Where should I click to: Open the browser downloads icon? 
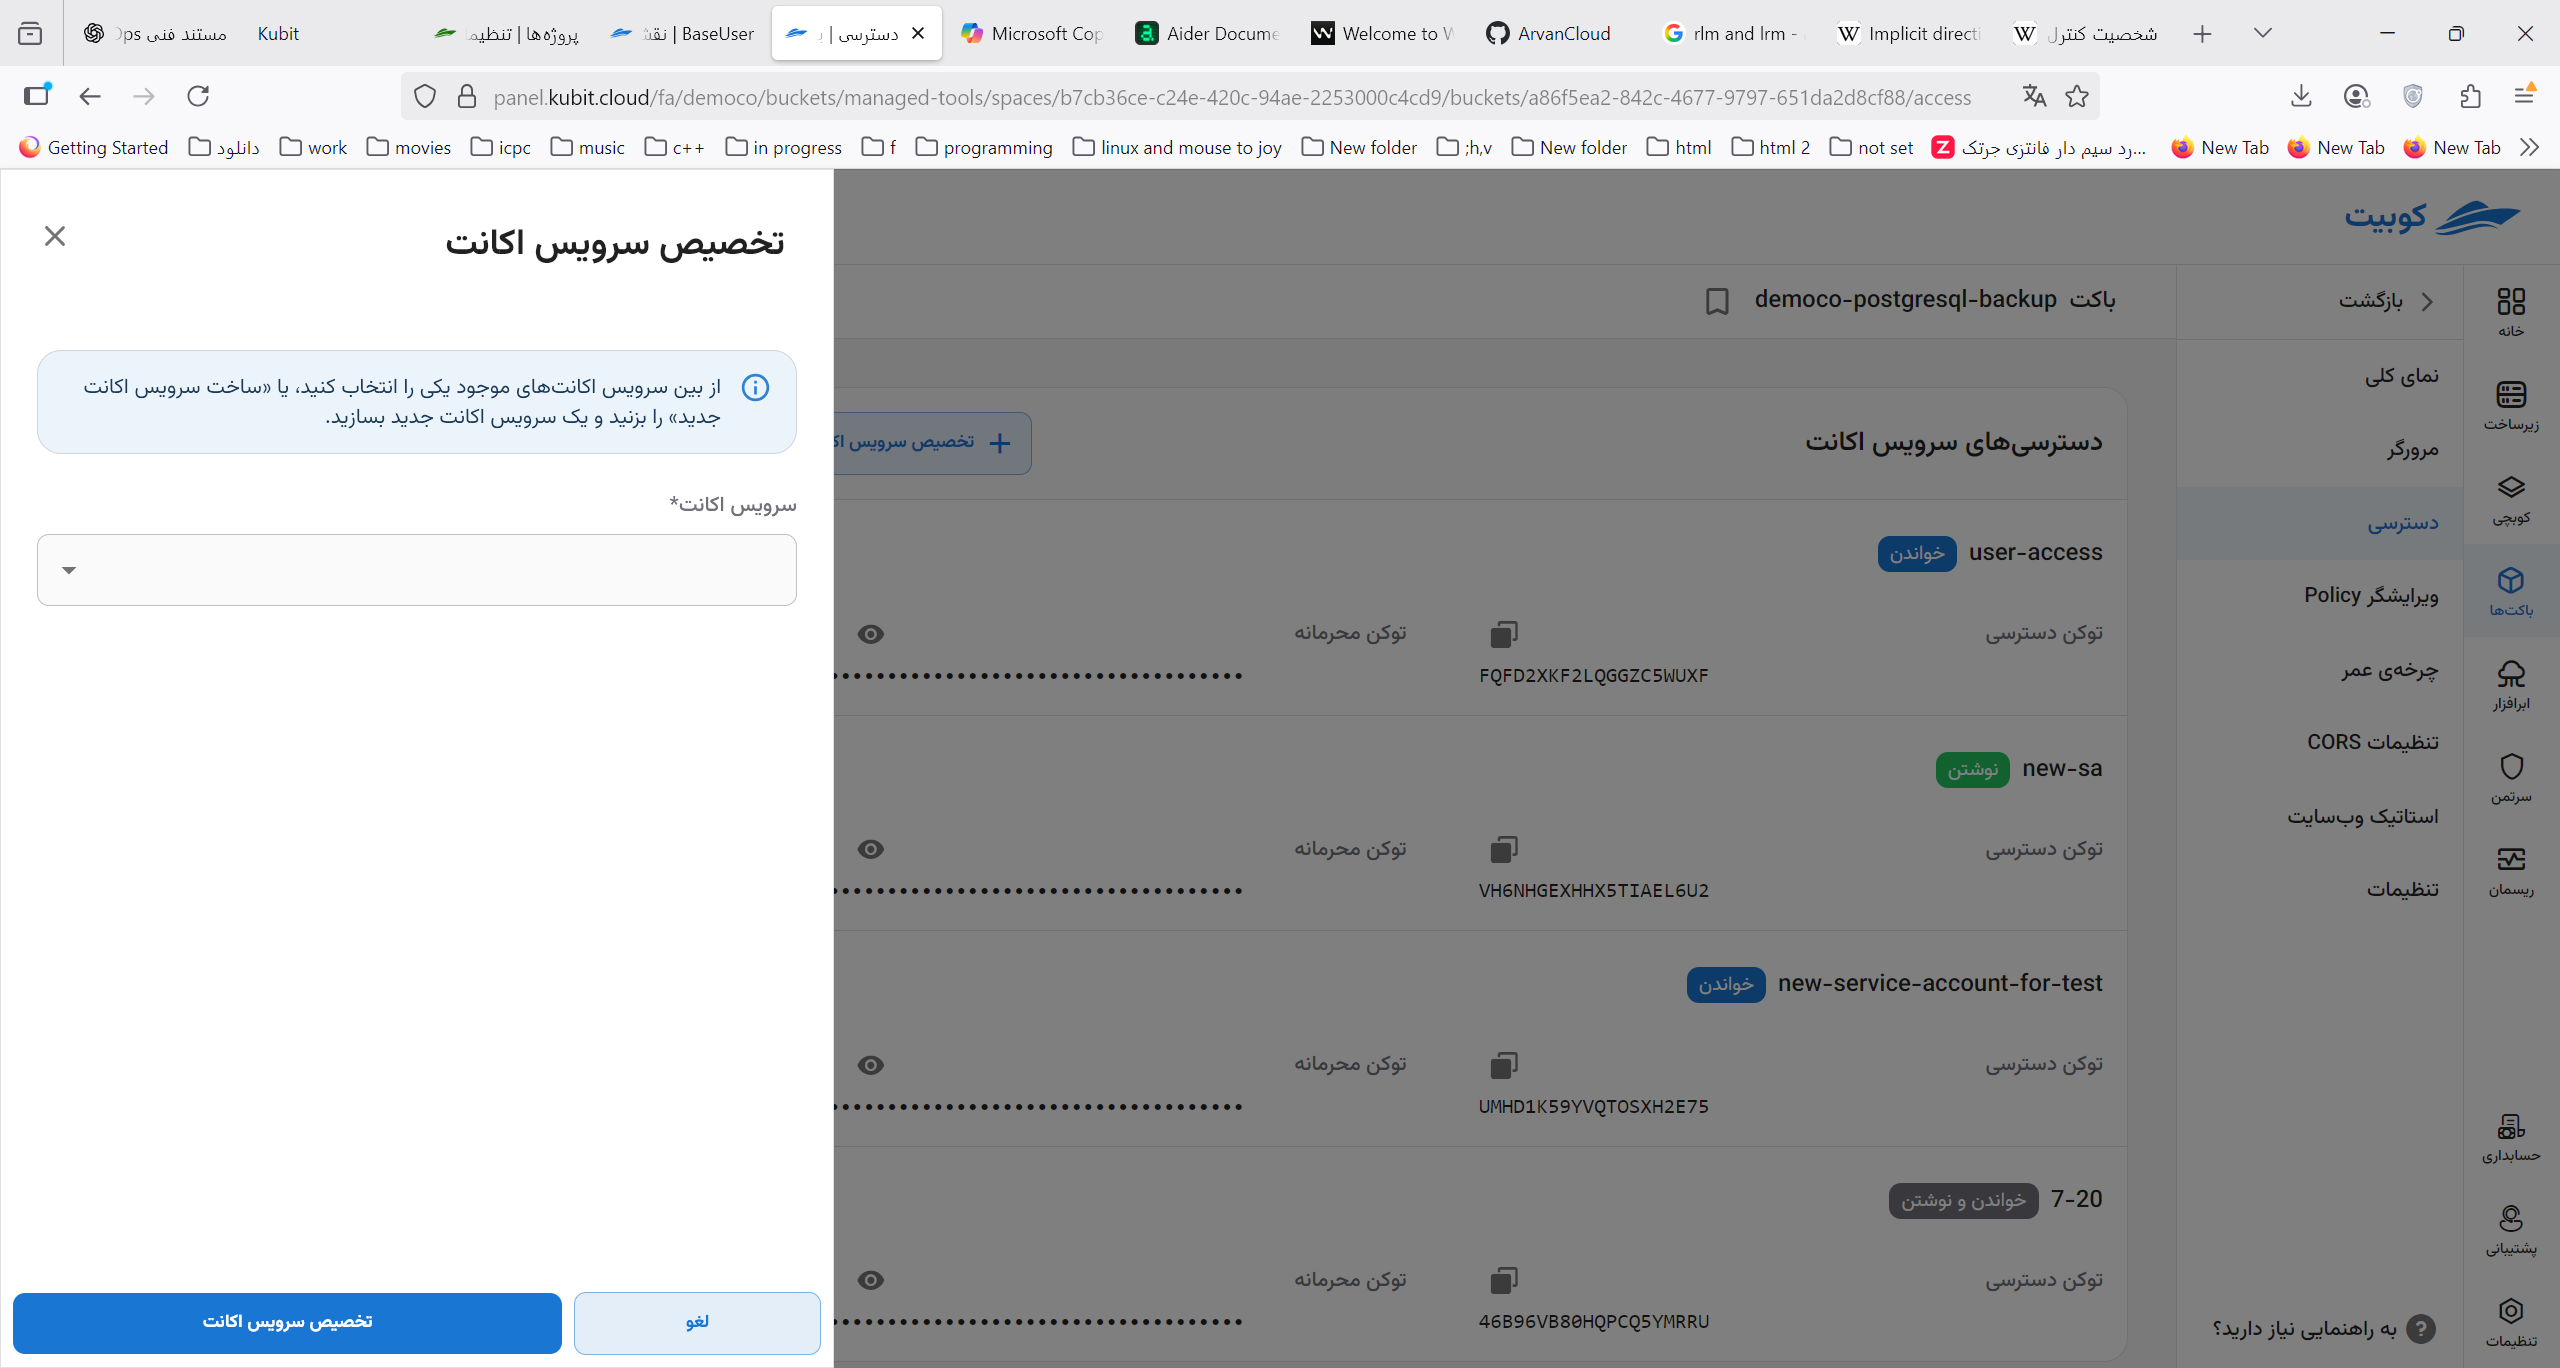coord(2301,96)
